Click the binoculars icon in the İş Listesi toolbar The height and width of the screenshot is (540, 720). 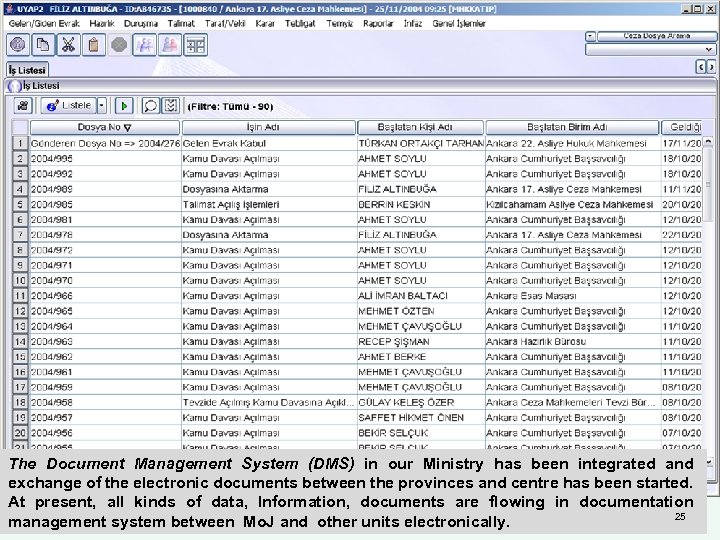(23, 106)
